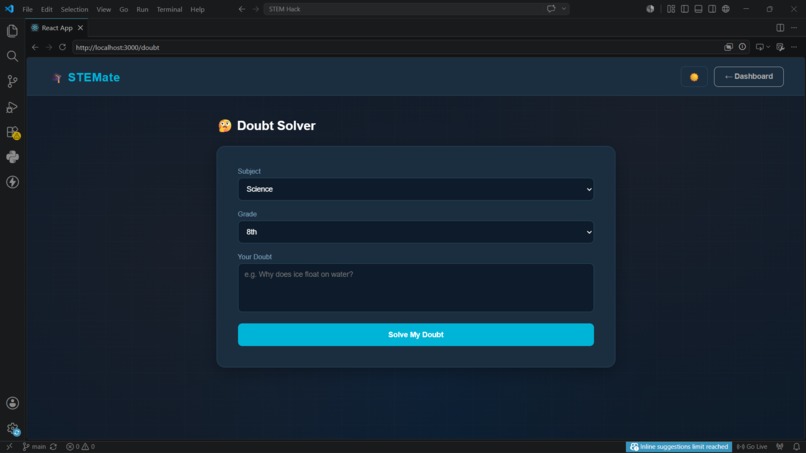This screenshot has height=453, width=806.
Task: Click Go Live in status bar
Action: click(752, 447)
